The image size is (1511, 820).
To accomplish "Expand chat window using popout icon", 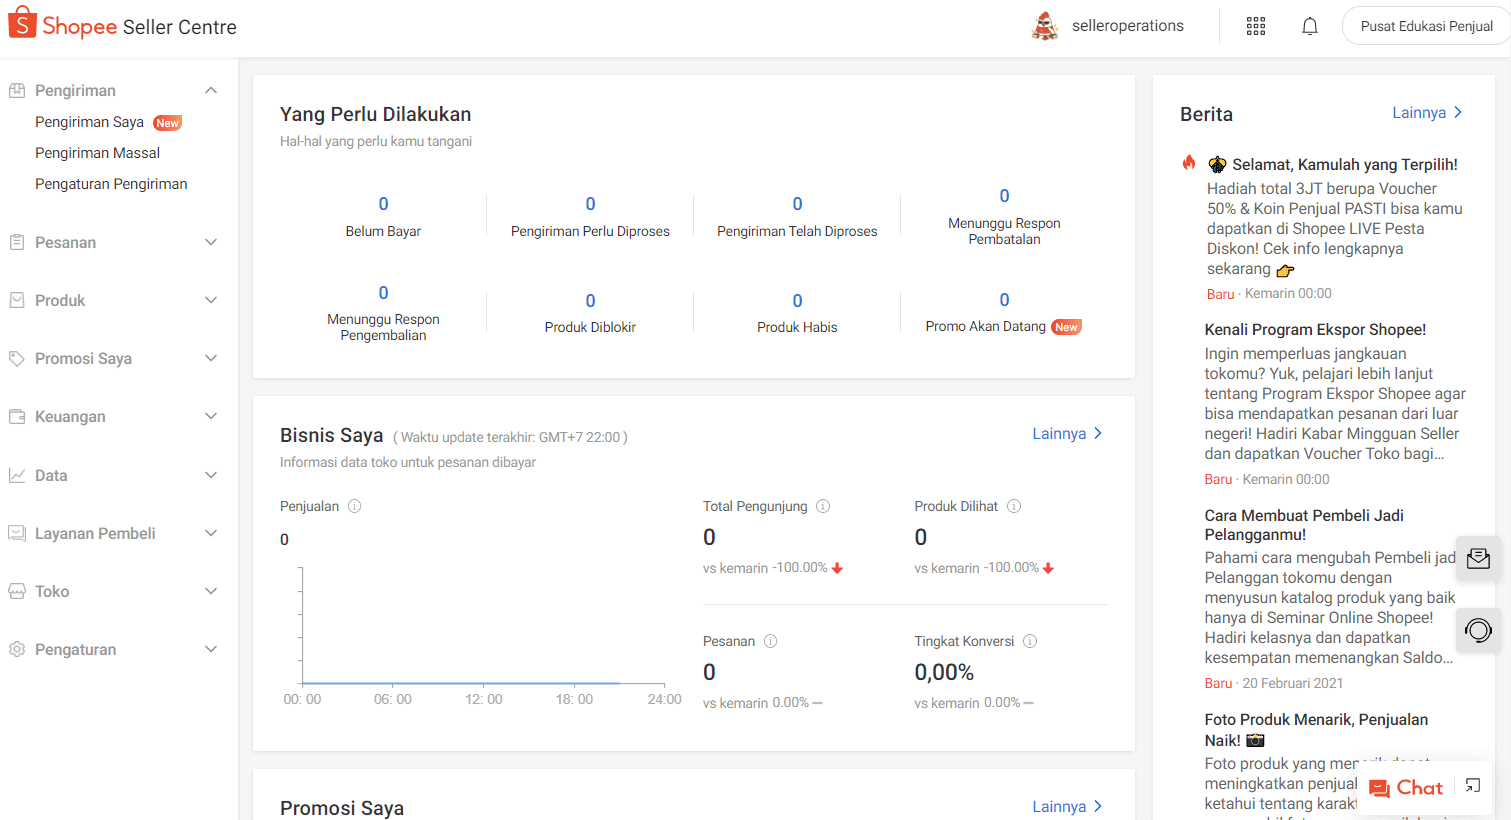I will point(1472,786).
